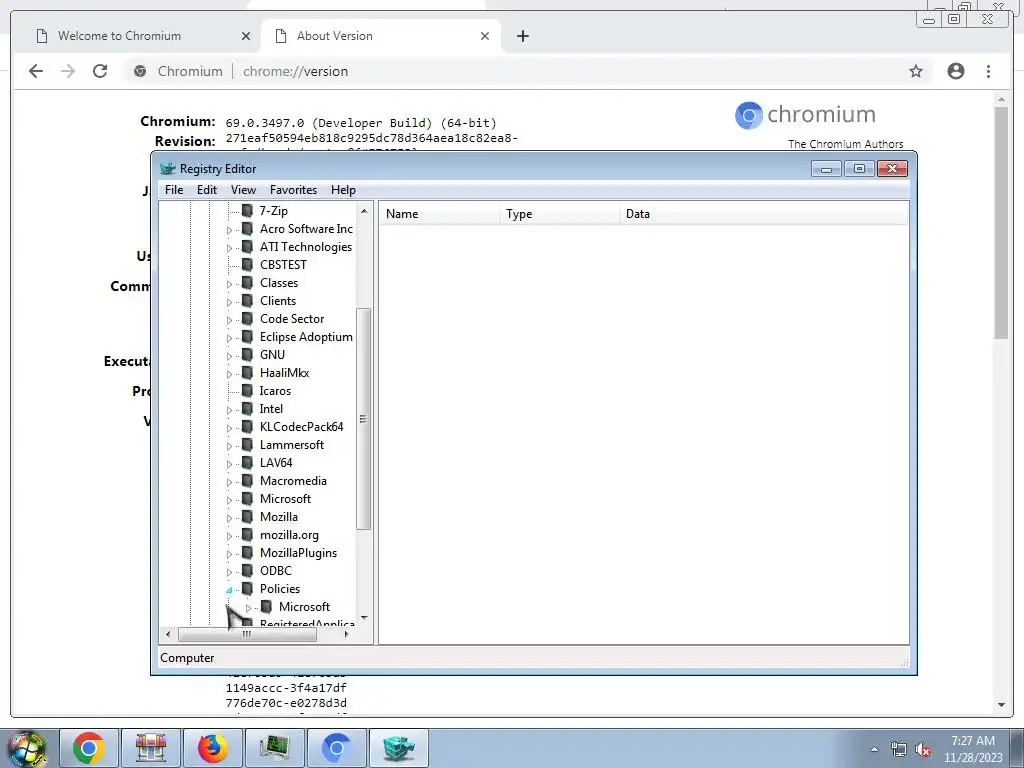
Task: Click the ATI Technologies key folder icon
Action: (248, 246)
